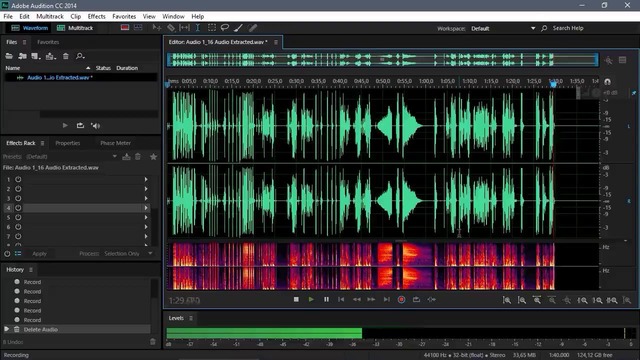Click the History panel trash icon
This screenshot has height=360, width=640.
click(153, 342)
